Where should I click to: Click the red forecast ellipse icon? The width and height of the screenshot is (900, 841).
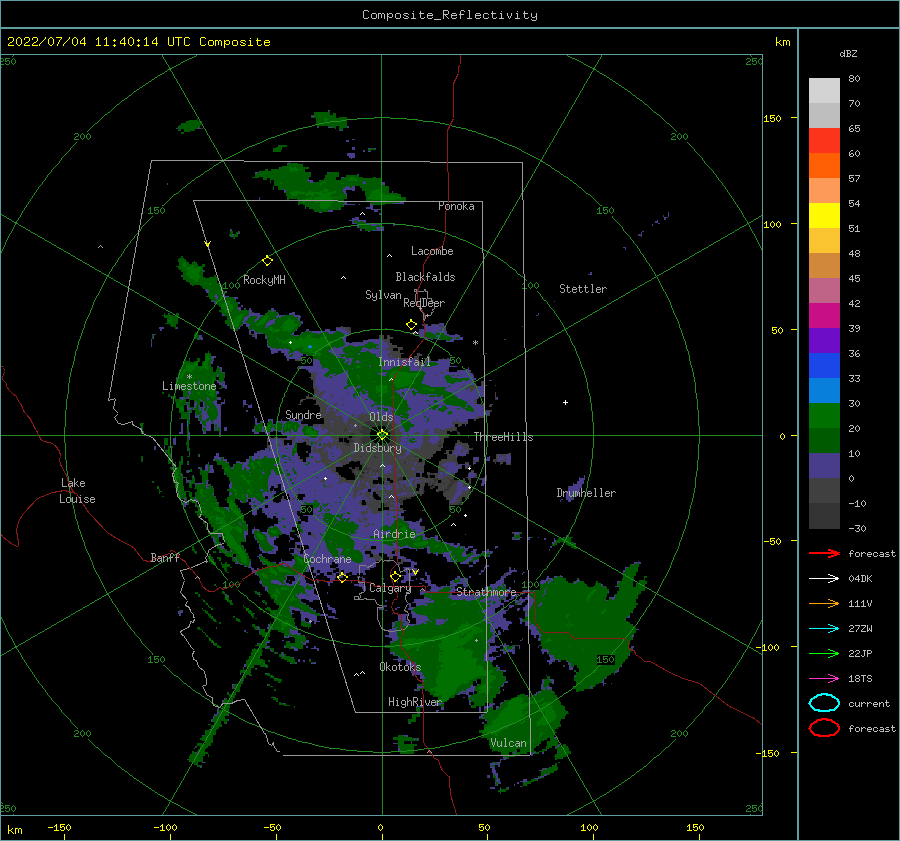824,728
